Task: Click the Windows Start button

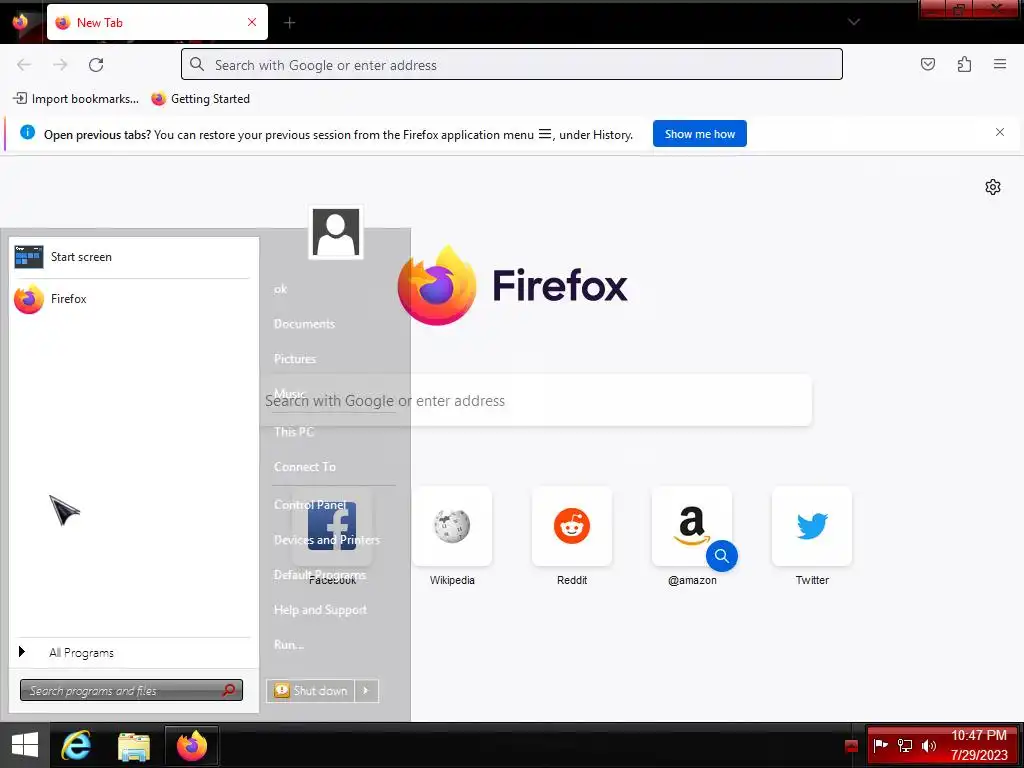Action: pos(25,745)
